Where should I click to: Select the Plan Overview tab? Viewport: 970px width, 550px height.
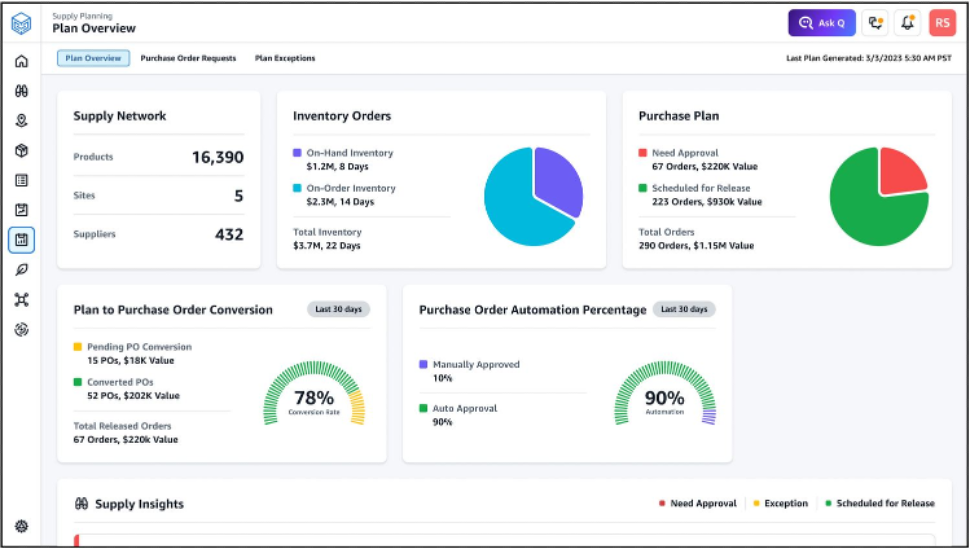93,58
